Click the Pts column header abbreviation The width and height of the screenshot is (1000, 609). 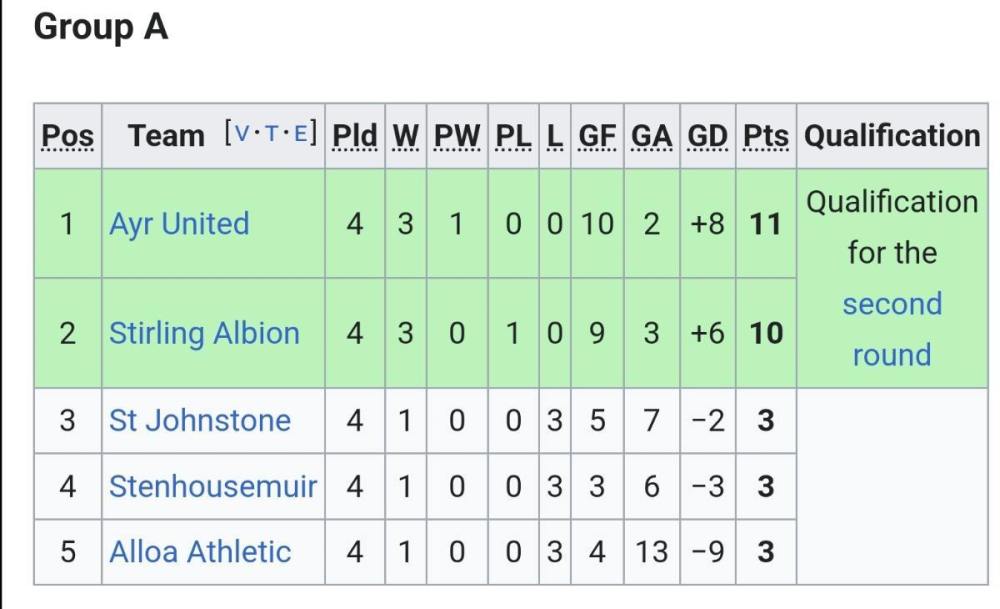point(765,136)
